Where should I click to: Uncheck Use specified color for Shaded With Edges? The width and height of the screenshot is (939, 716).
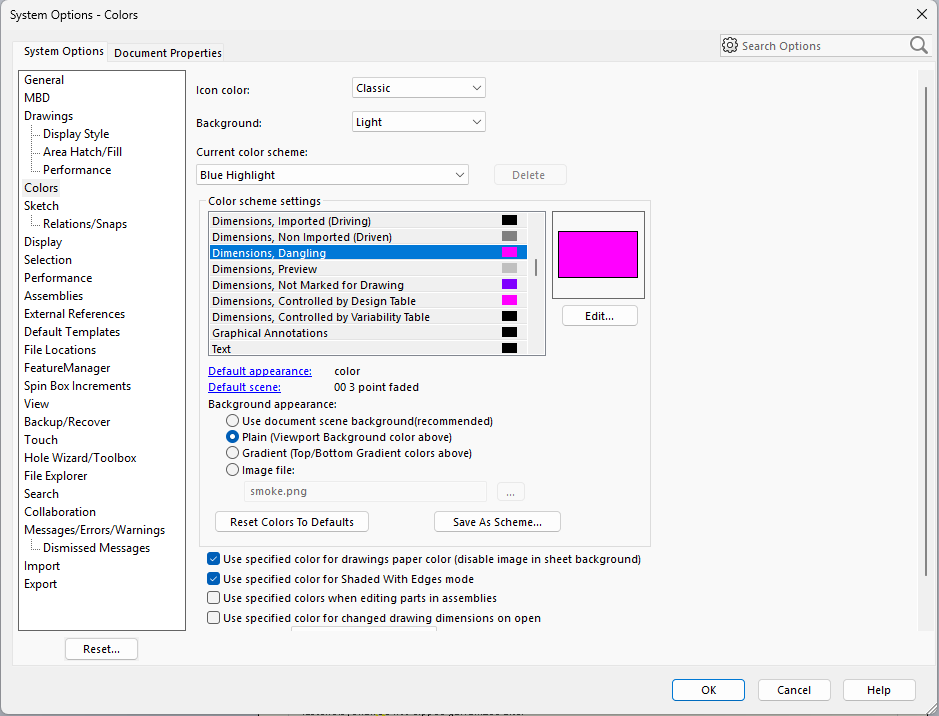point(214,579)
